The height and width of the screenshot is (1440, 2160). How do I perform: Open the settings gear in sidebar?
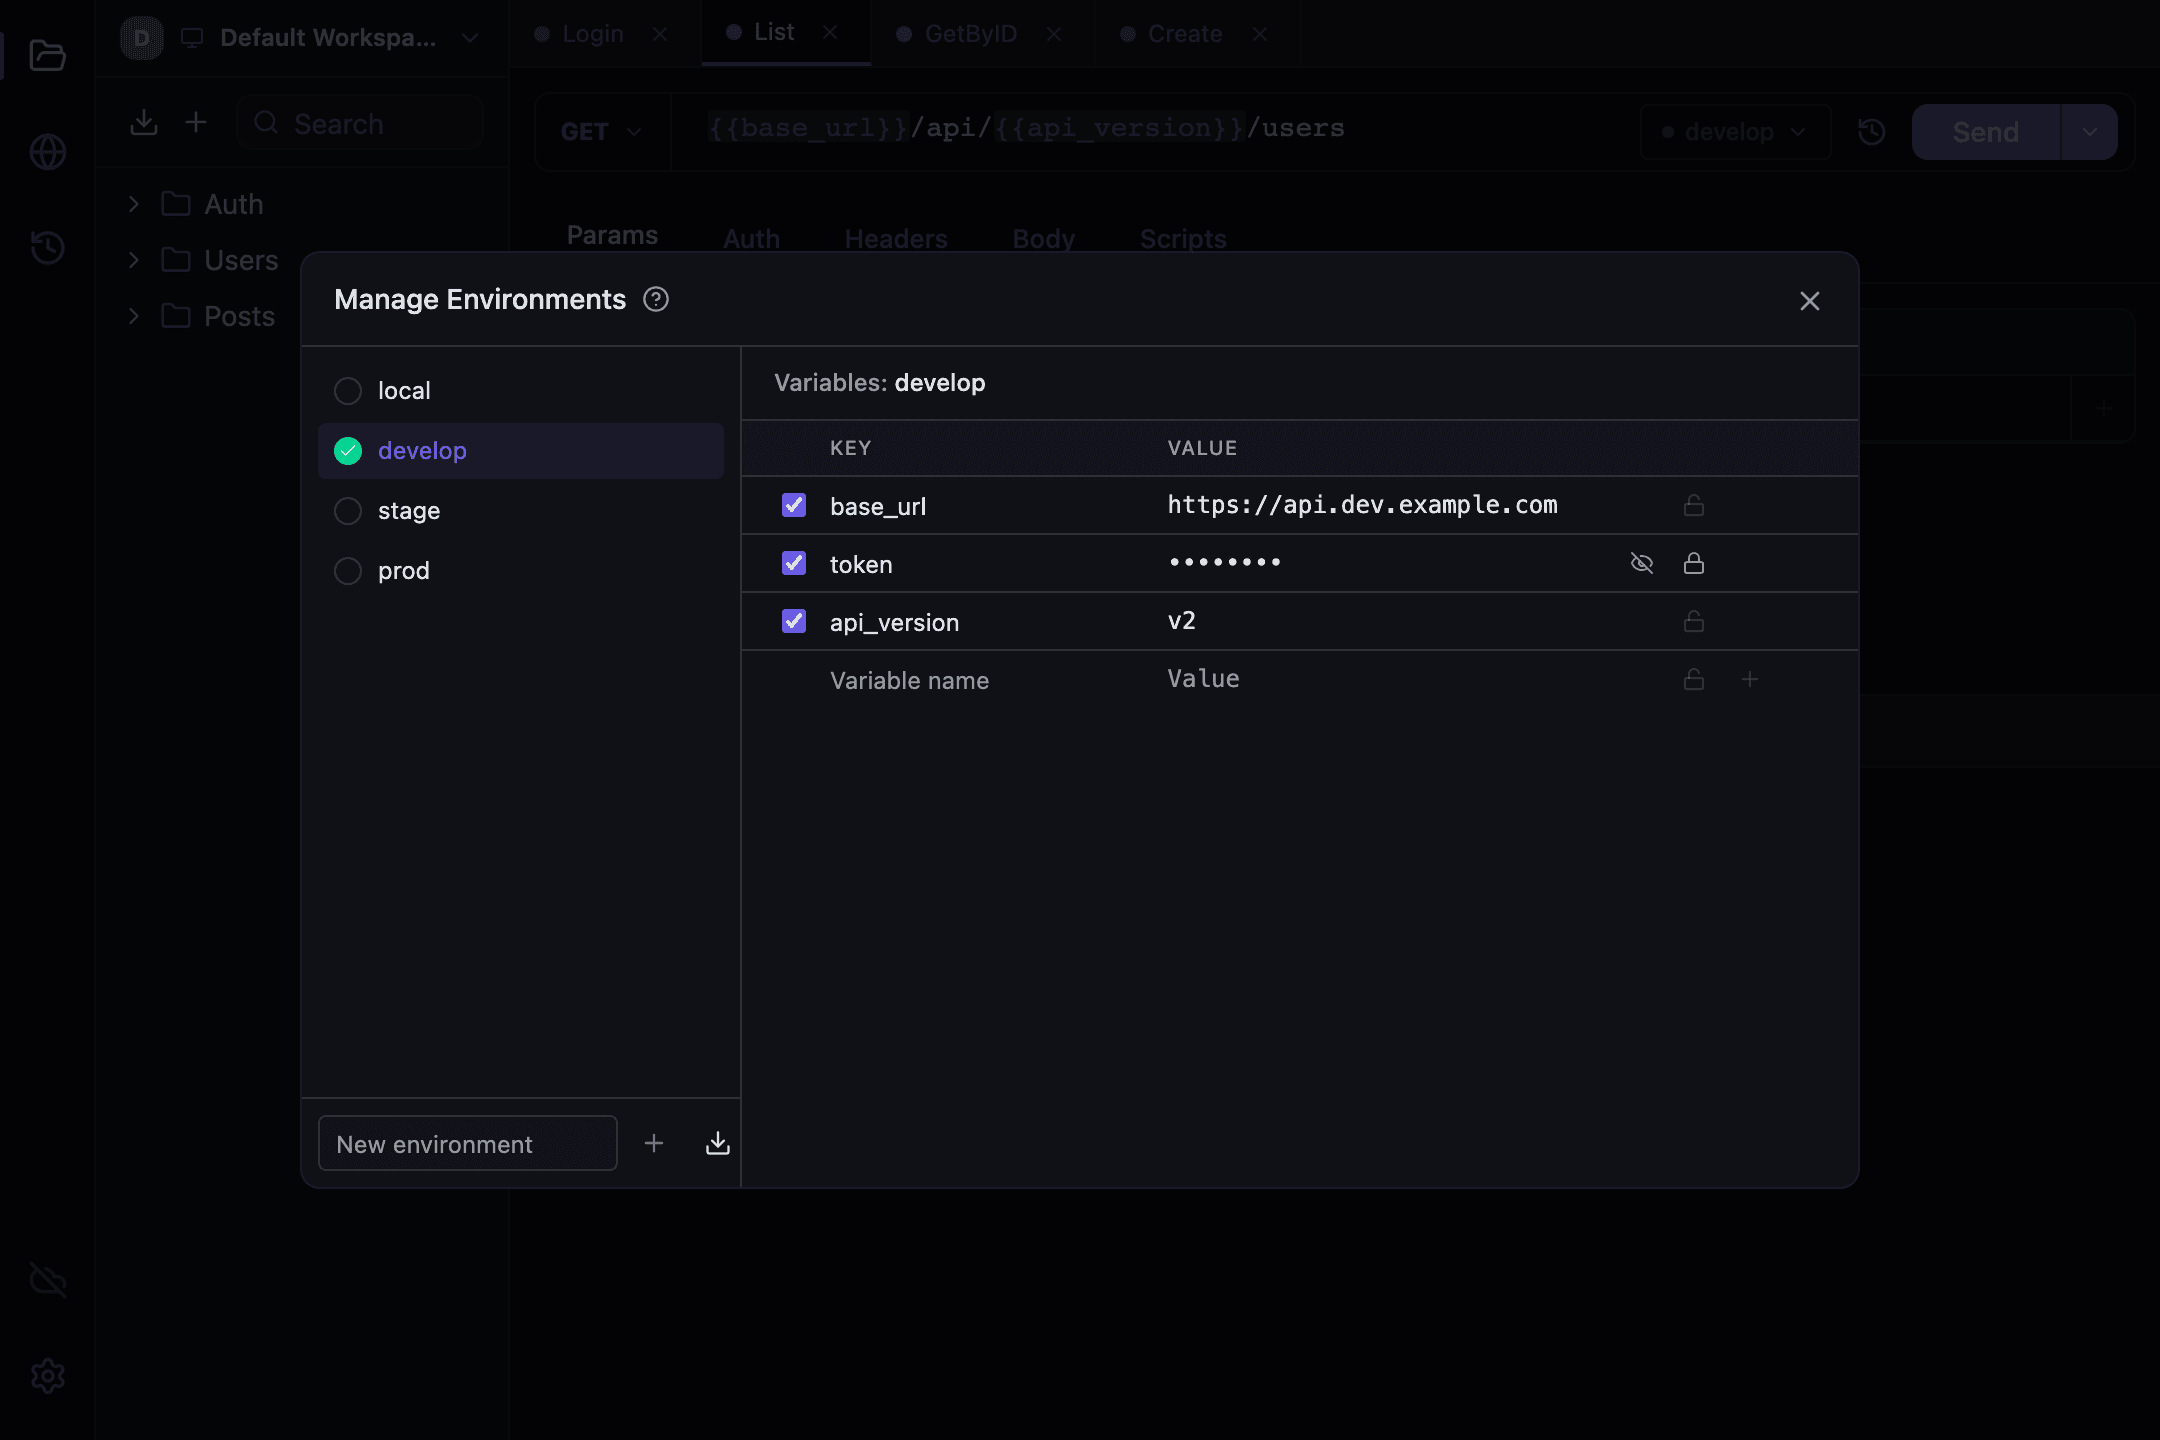point(47,1376)
